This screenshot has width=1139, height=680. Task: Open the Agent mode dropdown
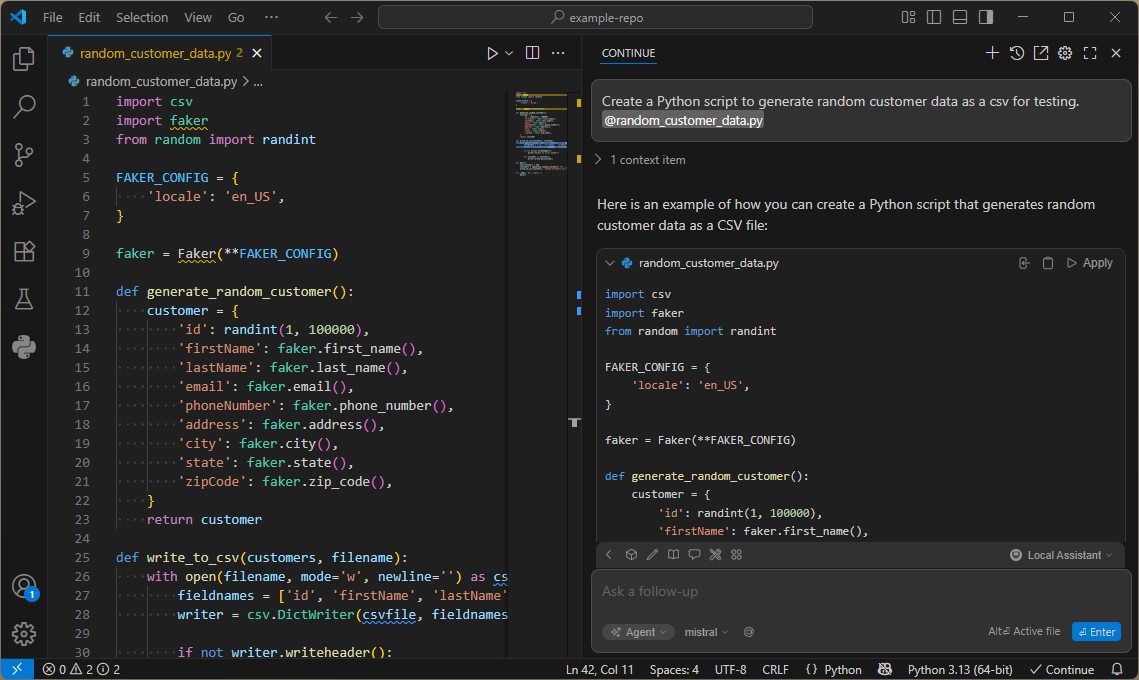[639, 632]
